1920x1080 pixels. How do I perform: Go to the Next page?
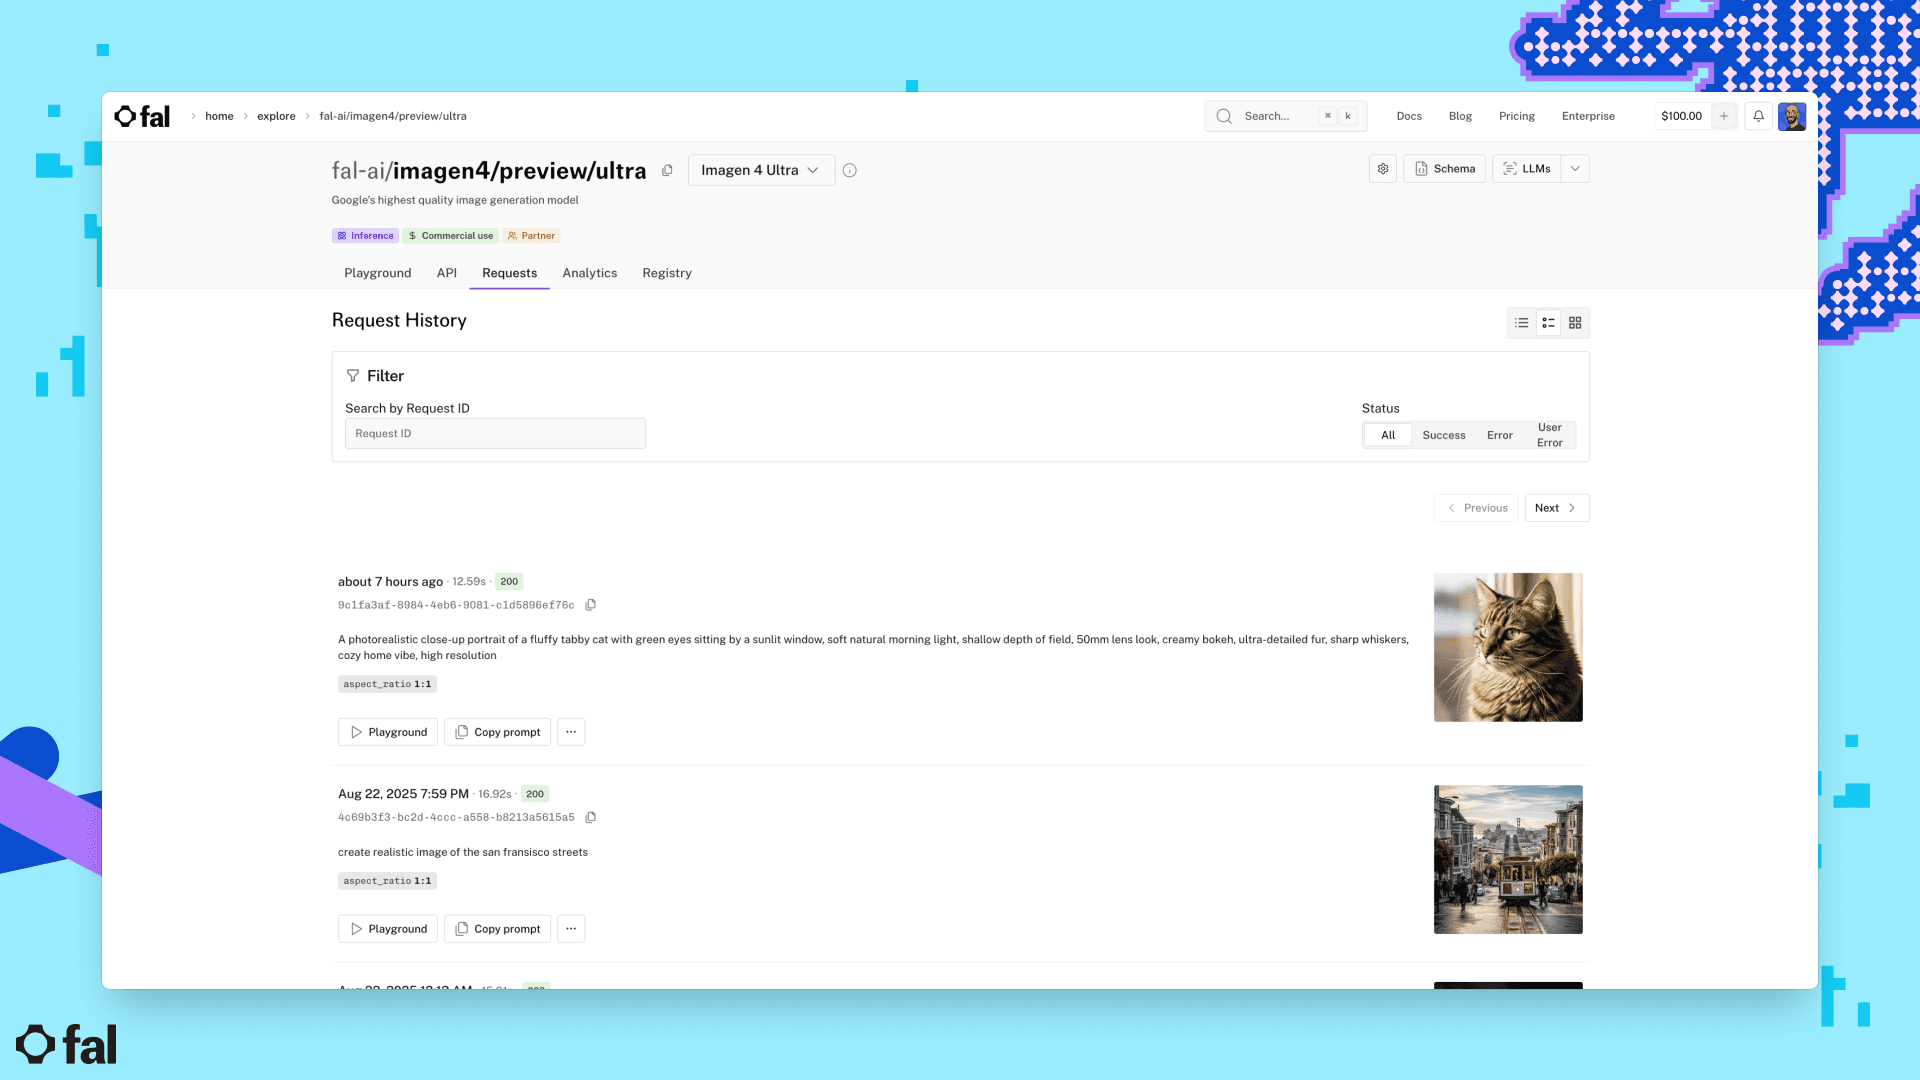tap(1556, 508)
